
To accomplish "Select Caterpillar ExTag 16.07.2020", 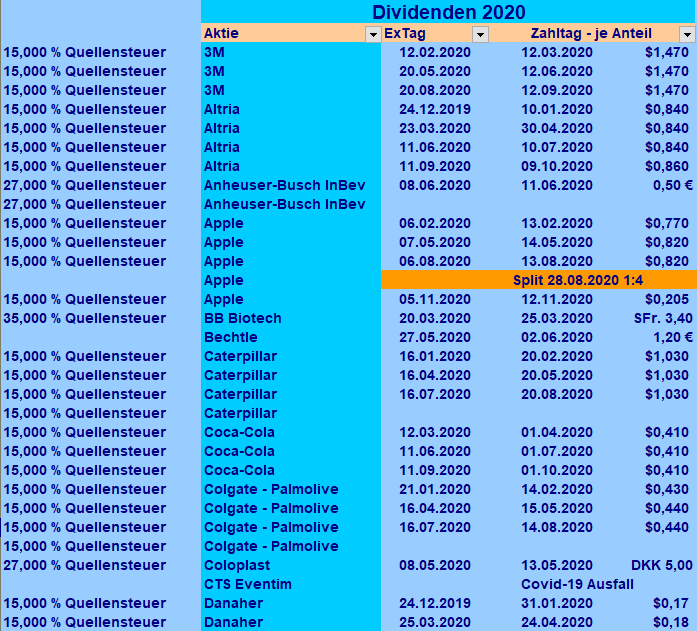I will (x=435, y=395).
